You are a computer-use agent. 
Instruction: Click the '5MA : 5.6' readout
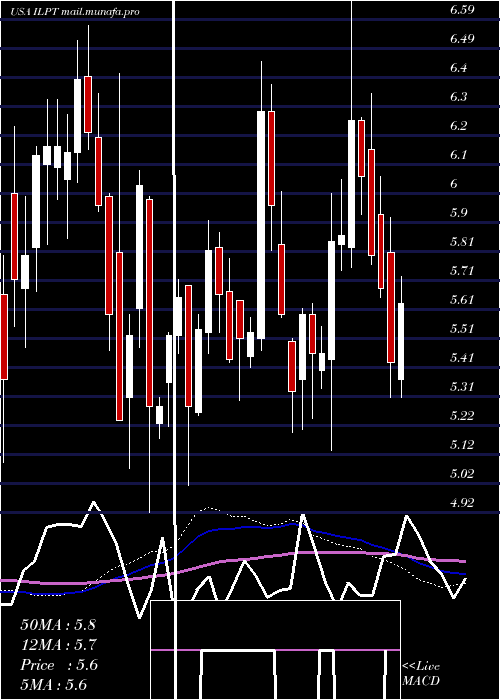click(53, 685)
